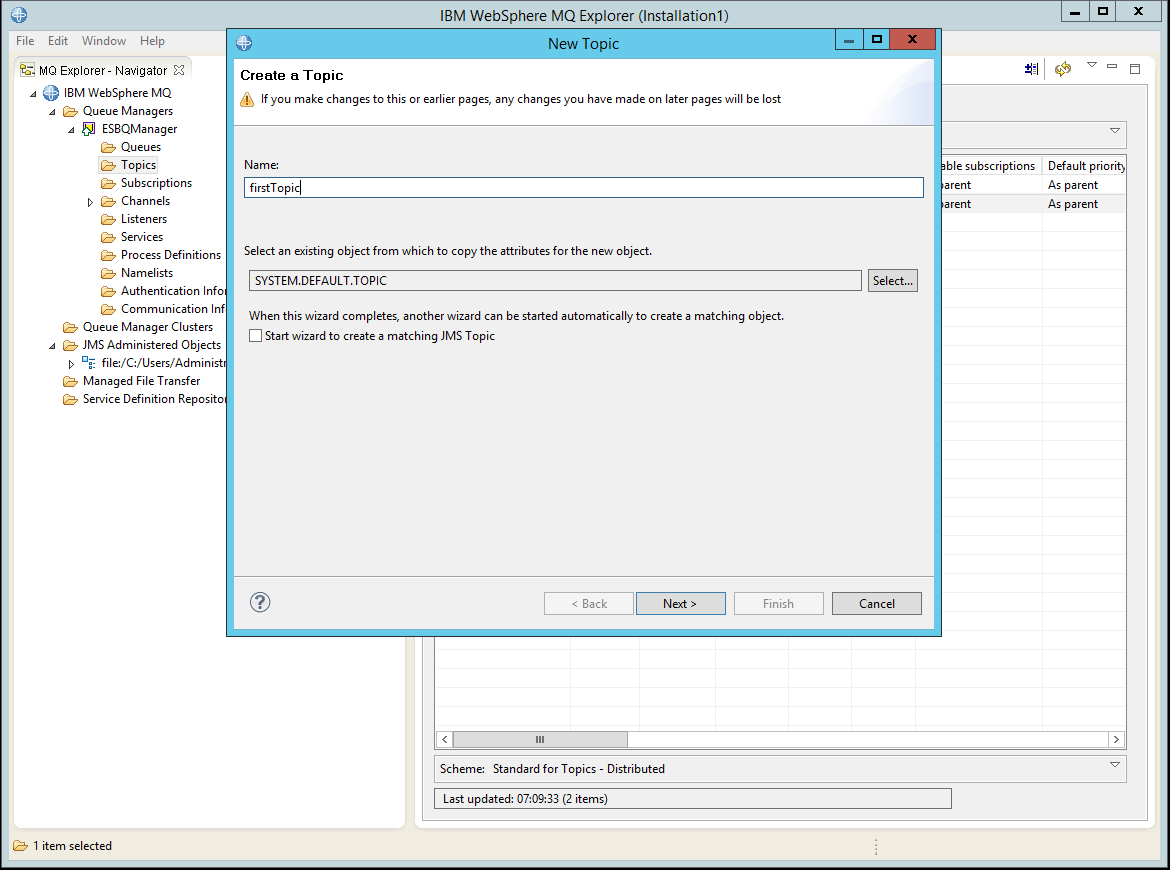Expand the file:/C:/Users/Administrator node
Screen dimensions: 1170x870
pyautogui.click(x=71, y=362)
